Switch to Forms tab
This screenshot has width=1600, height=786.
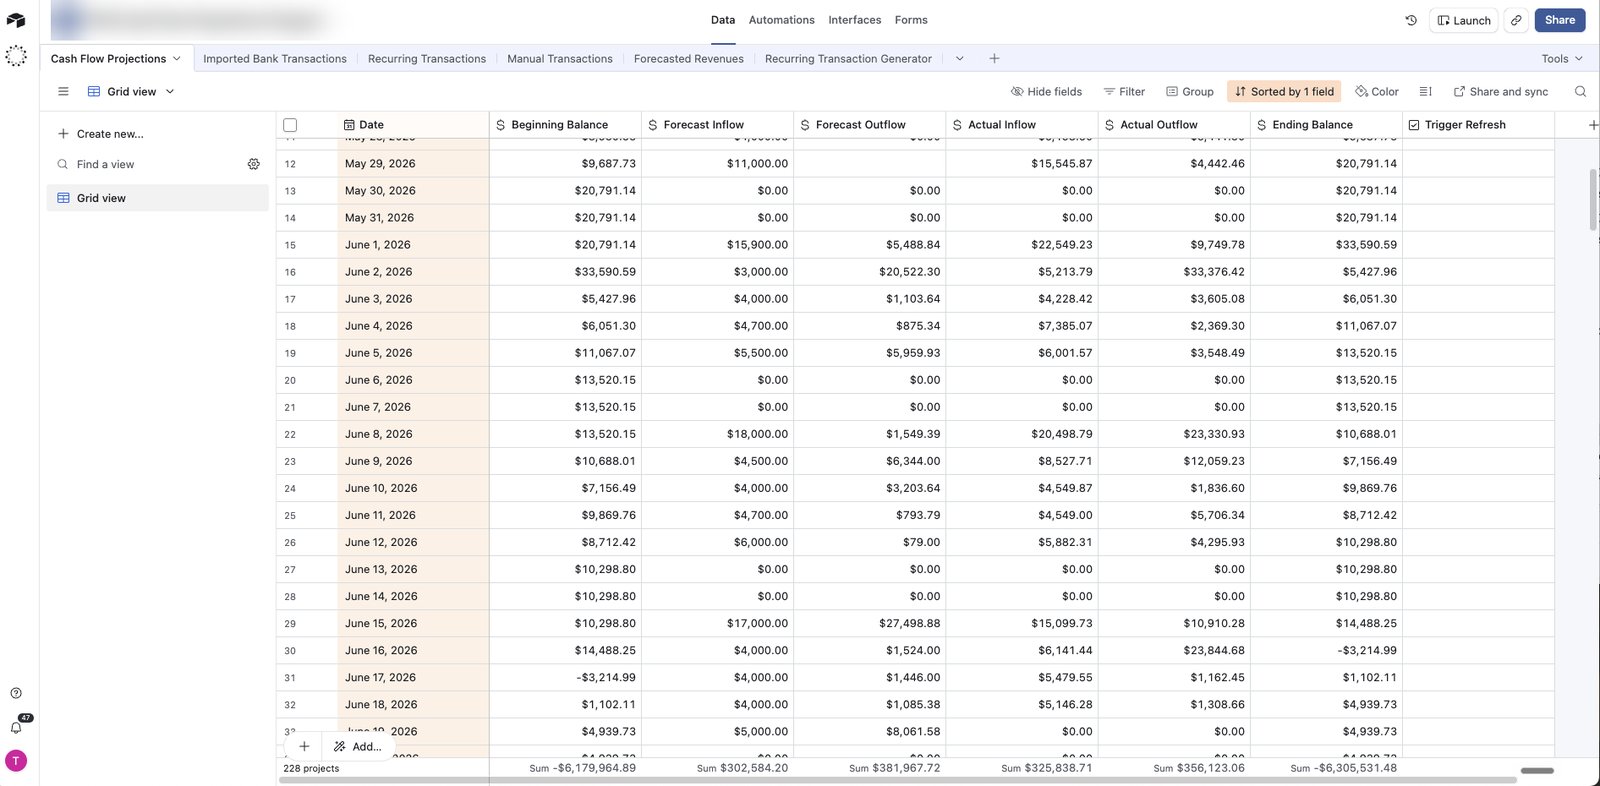pos(911,20)
